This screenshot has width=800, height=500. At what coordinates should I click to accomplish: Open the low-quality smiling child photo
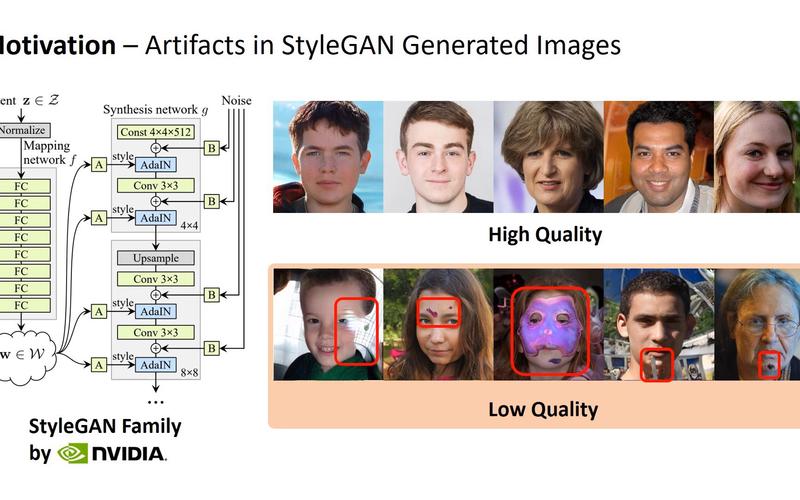pyautogui.click(x=328, y=324)
